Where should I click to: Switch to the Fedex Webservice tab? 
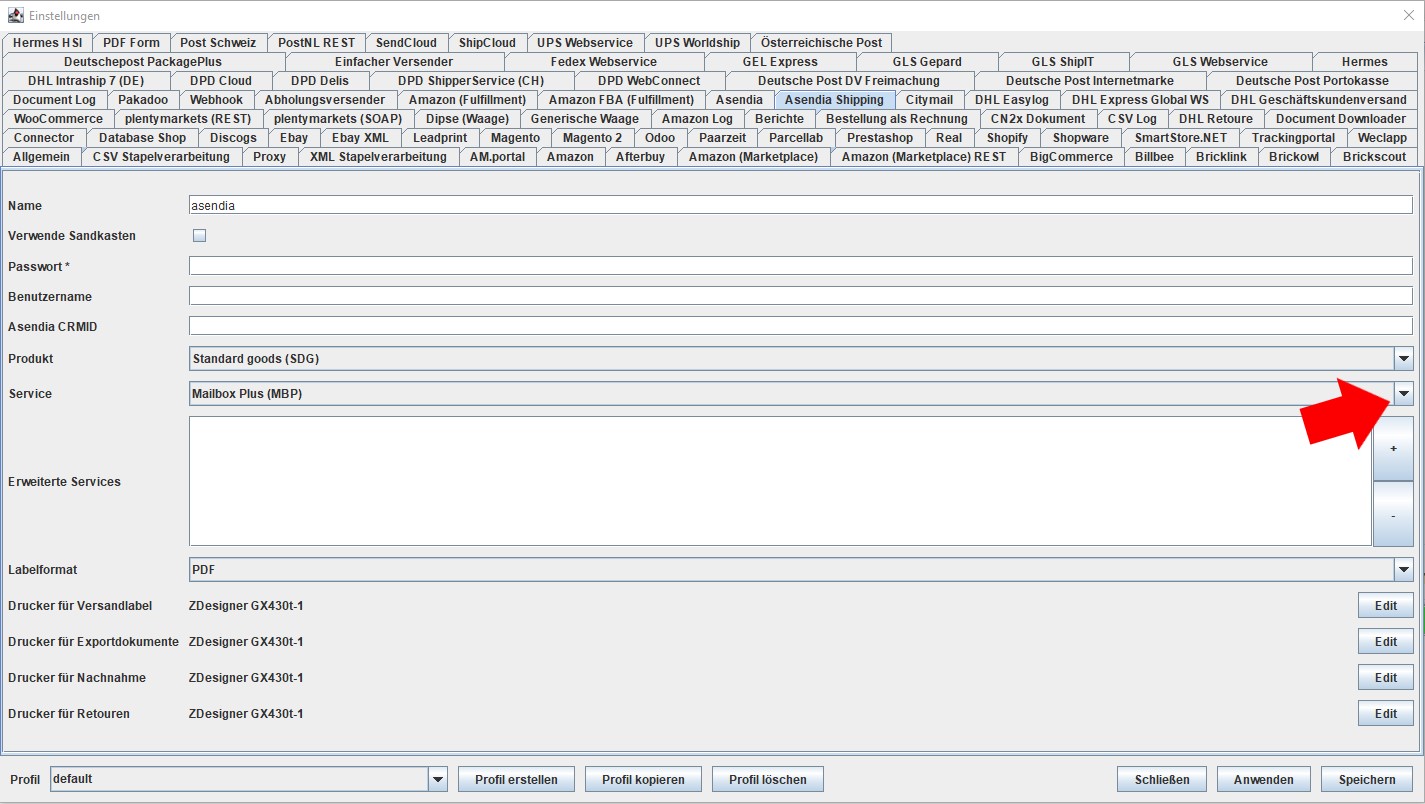[x=603, y=62]
